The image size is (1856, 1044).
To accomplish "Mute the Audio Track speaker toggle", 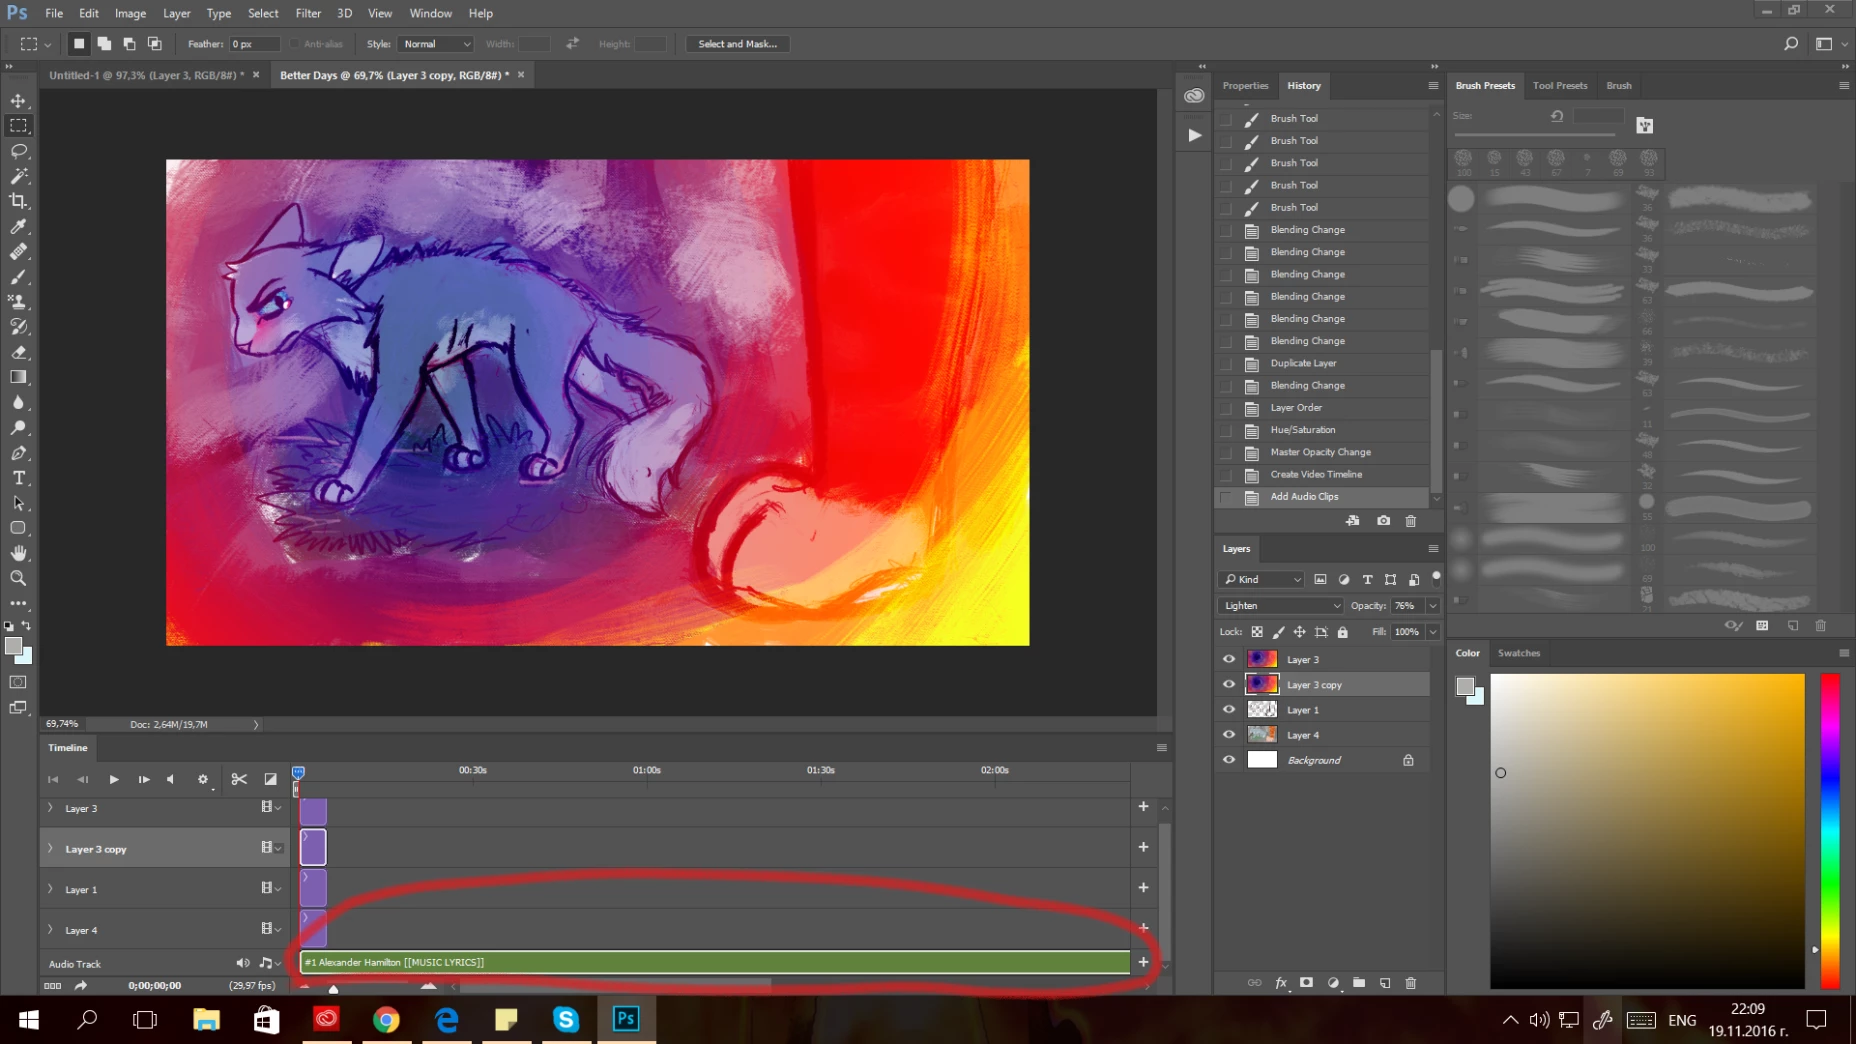I will [x=242, y=963].
